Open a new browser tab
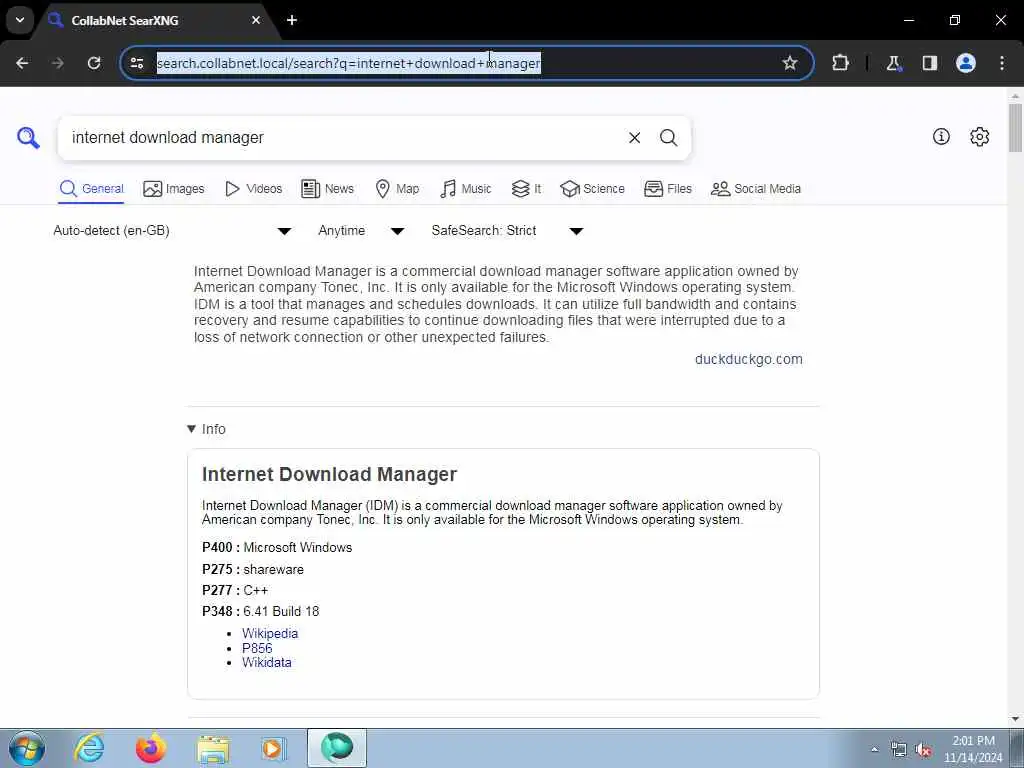 [x=292, y=20]
